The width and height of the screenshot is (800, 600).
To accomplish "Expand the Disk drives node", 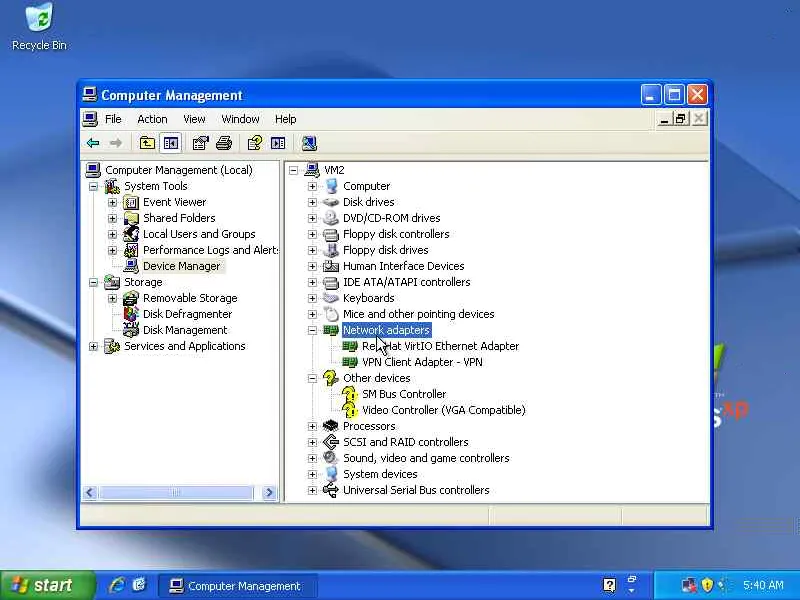I will tap(312, 203).
